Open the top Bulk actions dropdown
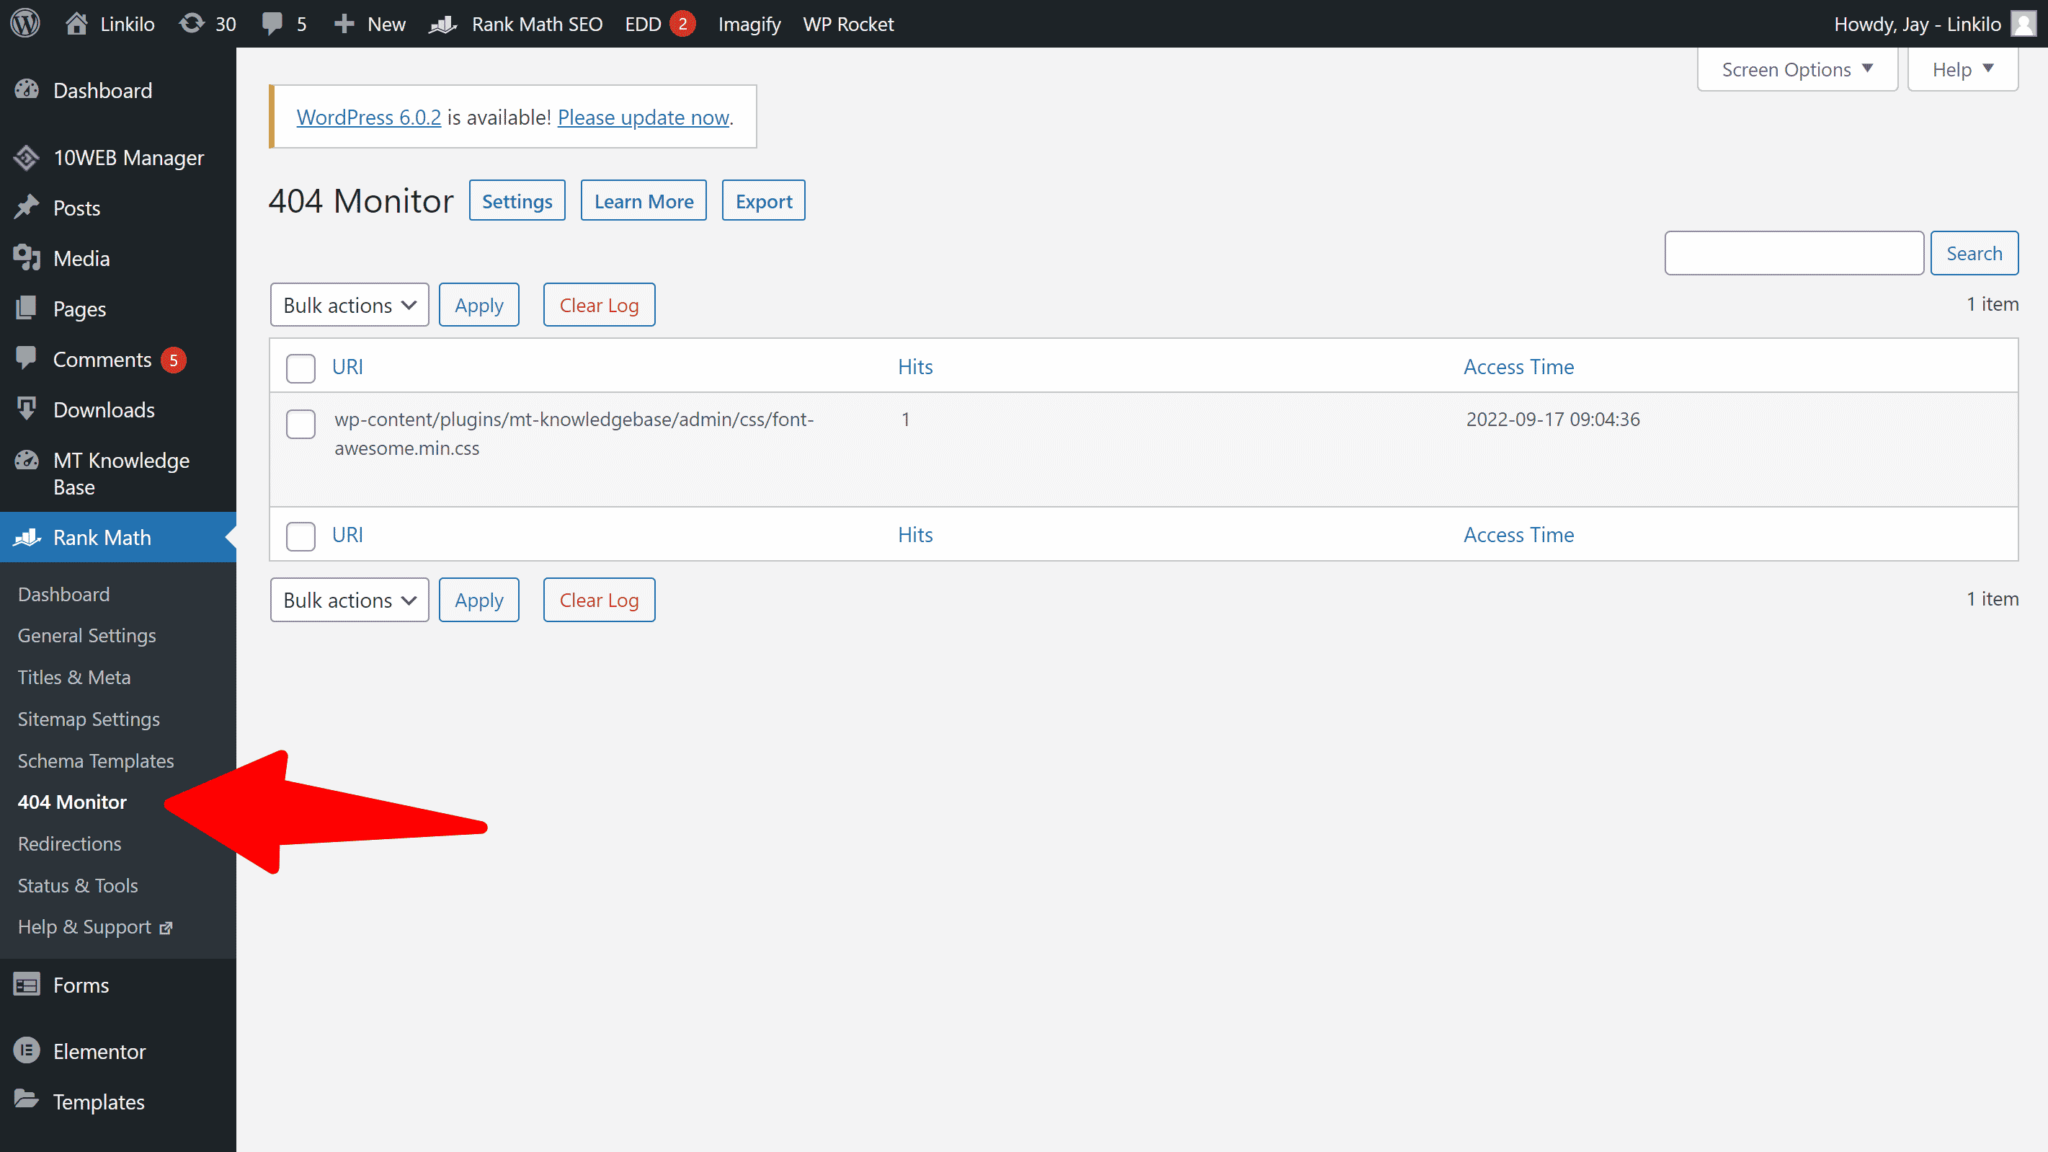Image resolution: width=2048 pixels, height=1152 pixels. 349,305
